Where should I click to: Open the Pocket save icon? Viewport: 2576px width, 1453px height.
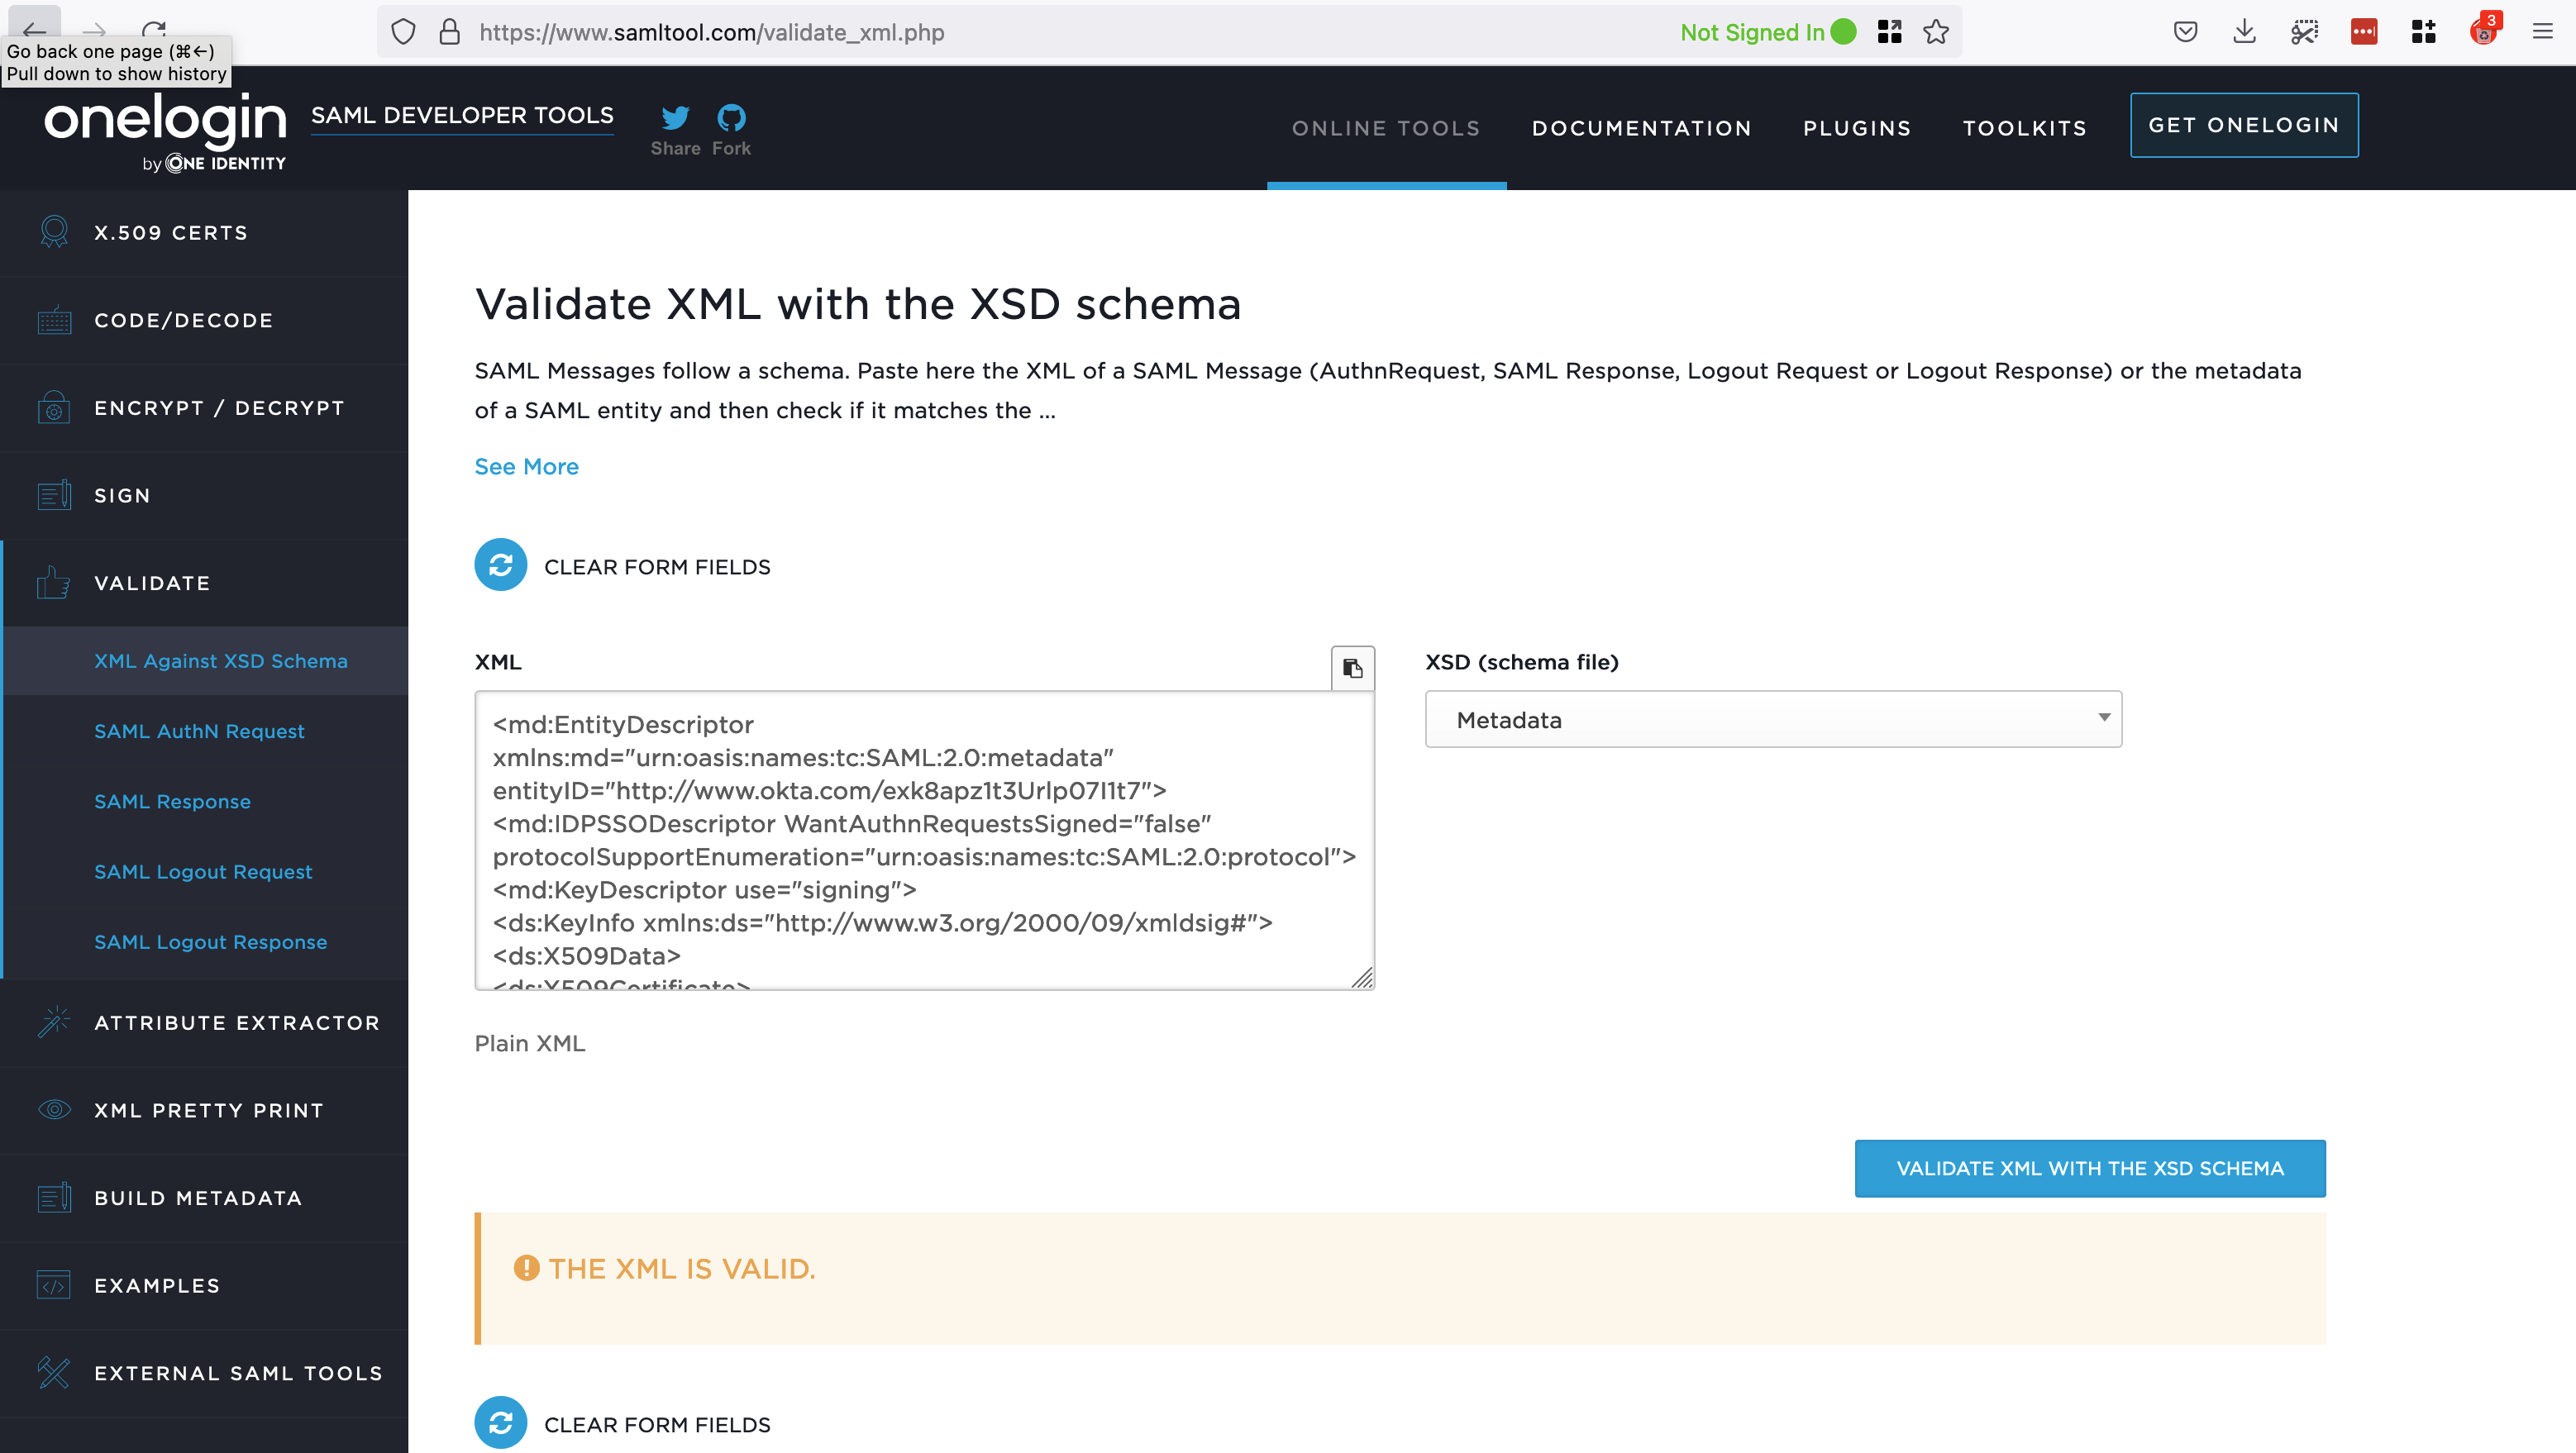pyautogui.click(x=2185, y=32)
